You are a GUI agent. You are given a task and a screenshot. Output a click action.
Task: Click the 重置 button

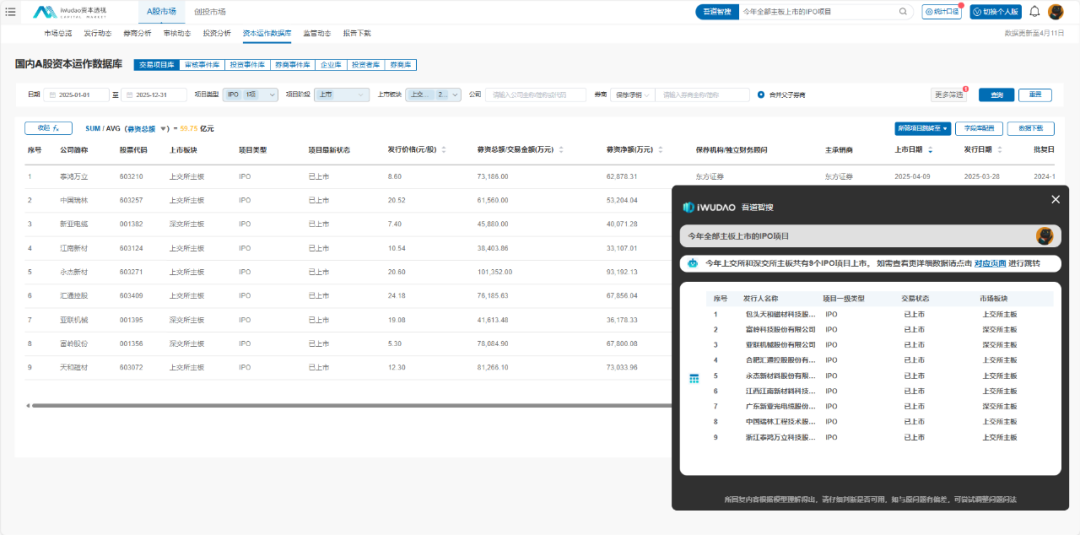[x=1035, y=95]
